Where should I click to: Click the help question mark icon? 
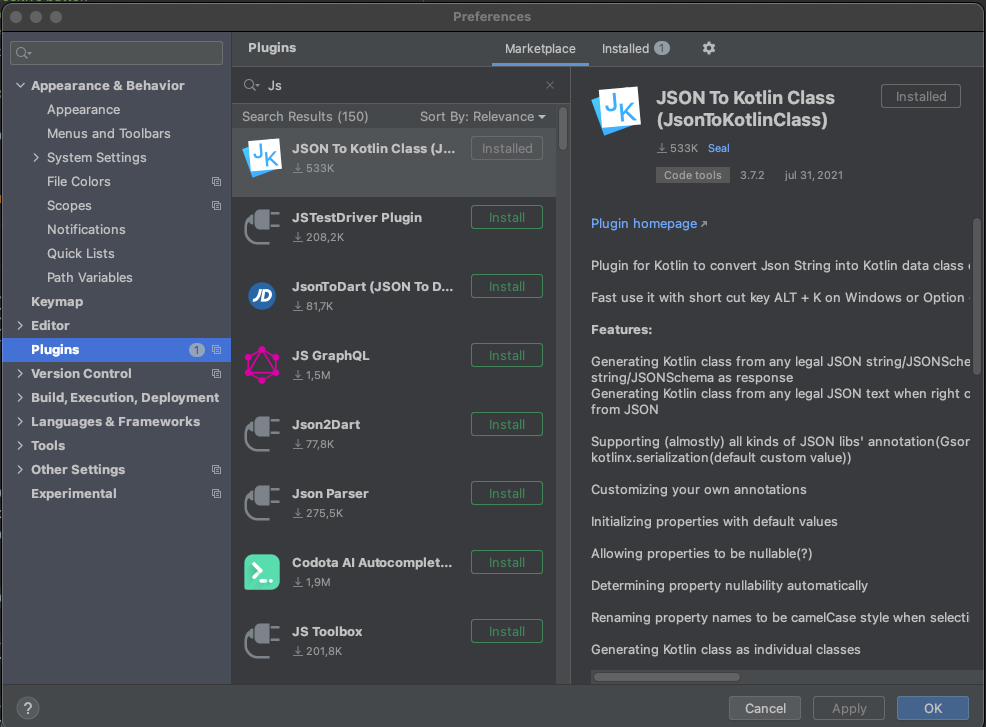point(27,708)
